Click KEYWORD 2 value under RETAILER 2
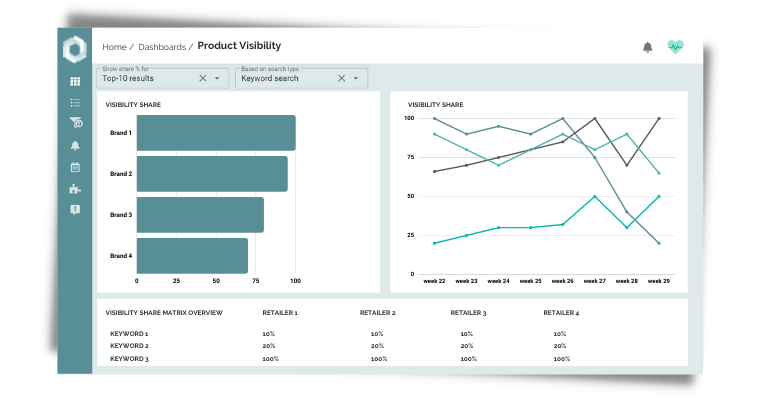The height and width of the screenshot is (398, 760). point(377,346)
